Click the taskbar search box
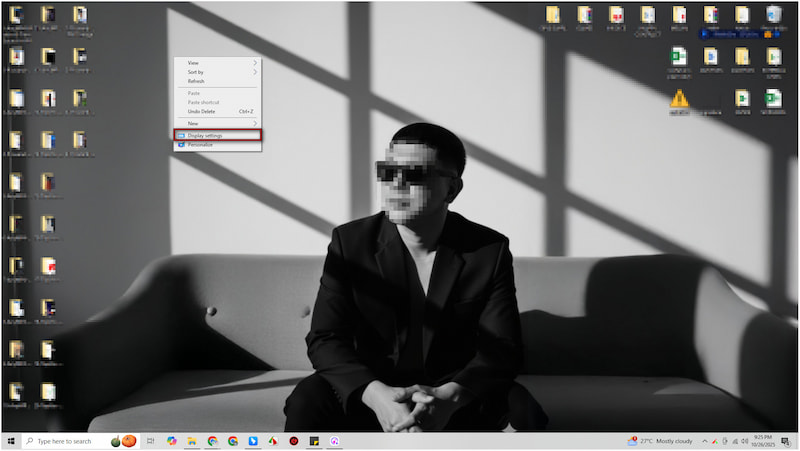This screenshot has height=451, width=800. click(65, 441)
